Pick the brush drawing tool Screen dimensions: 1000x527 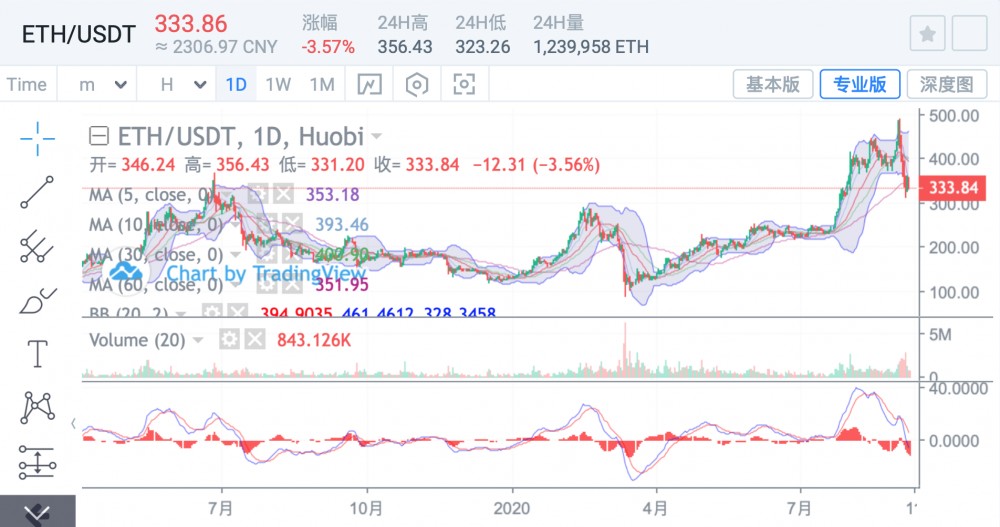pos(38,299)
